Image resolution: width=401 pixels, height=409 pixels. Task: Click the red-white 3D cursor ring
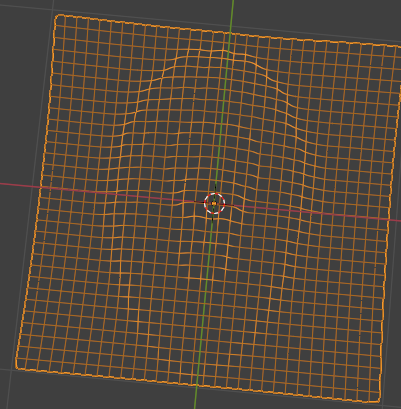pyautogui.click(x=214, y=203)
